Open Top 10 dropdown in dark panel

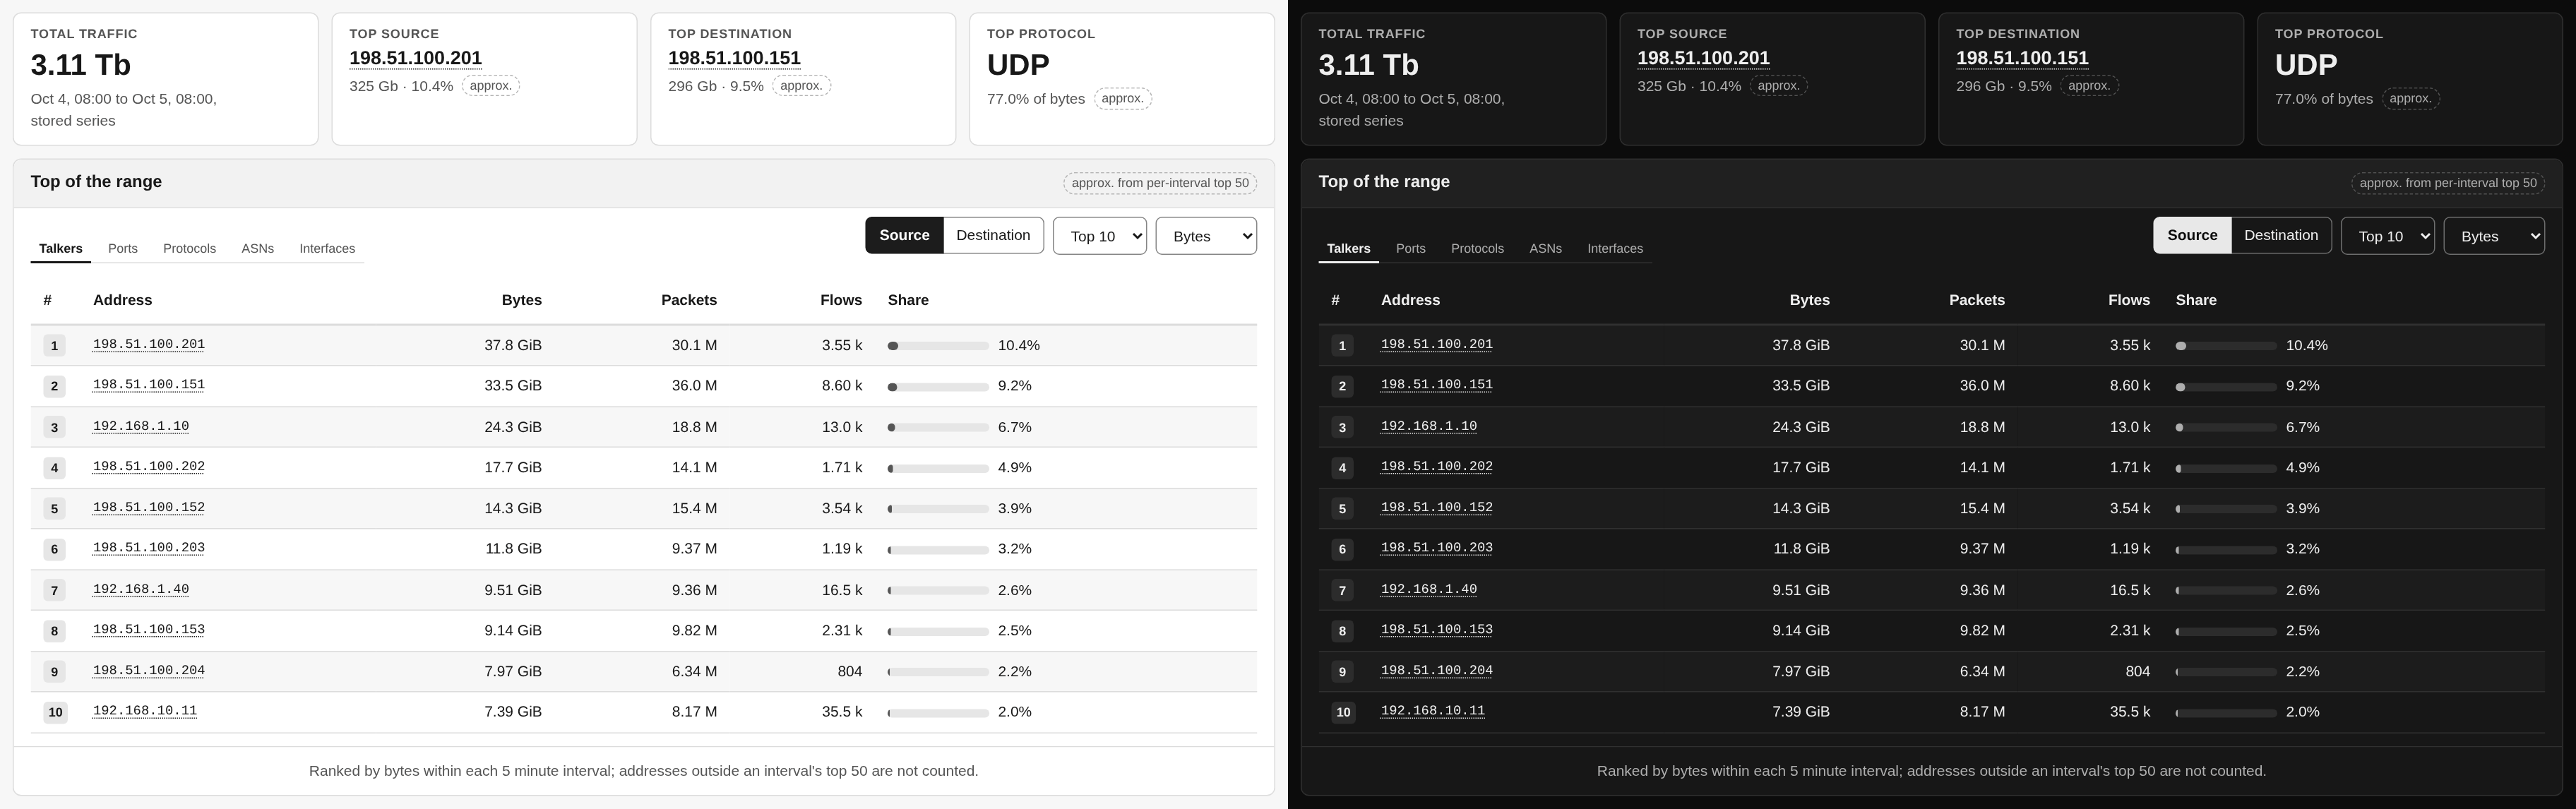[x=2387, y=236]
